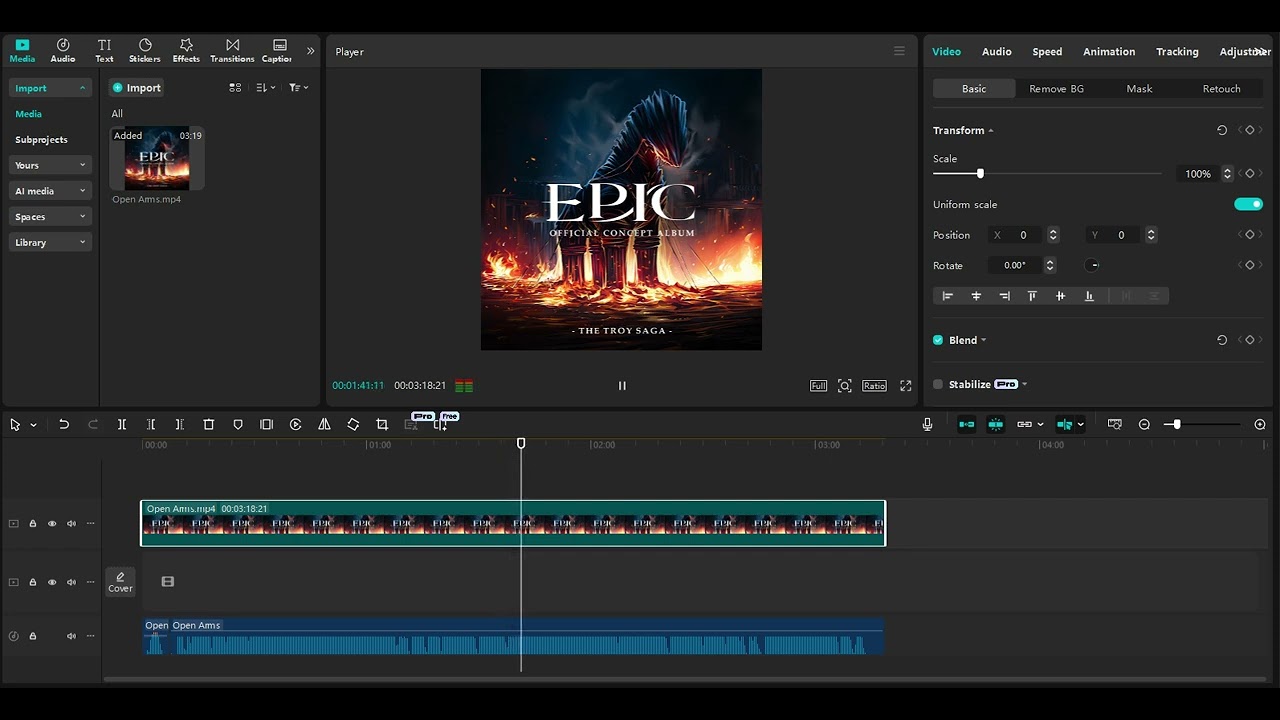The height and width of the screenshot is (720, 1280).
Task: Open the linkage options dropdown arrow
Action: pyautogui.click(x=1041, y=425)
